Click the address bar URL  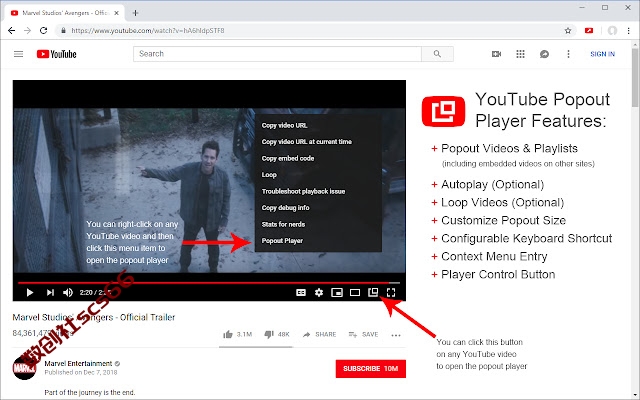pyautogui.click(x=148, y=31)
